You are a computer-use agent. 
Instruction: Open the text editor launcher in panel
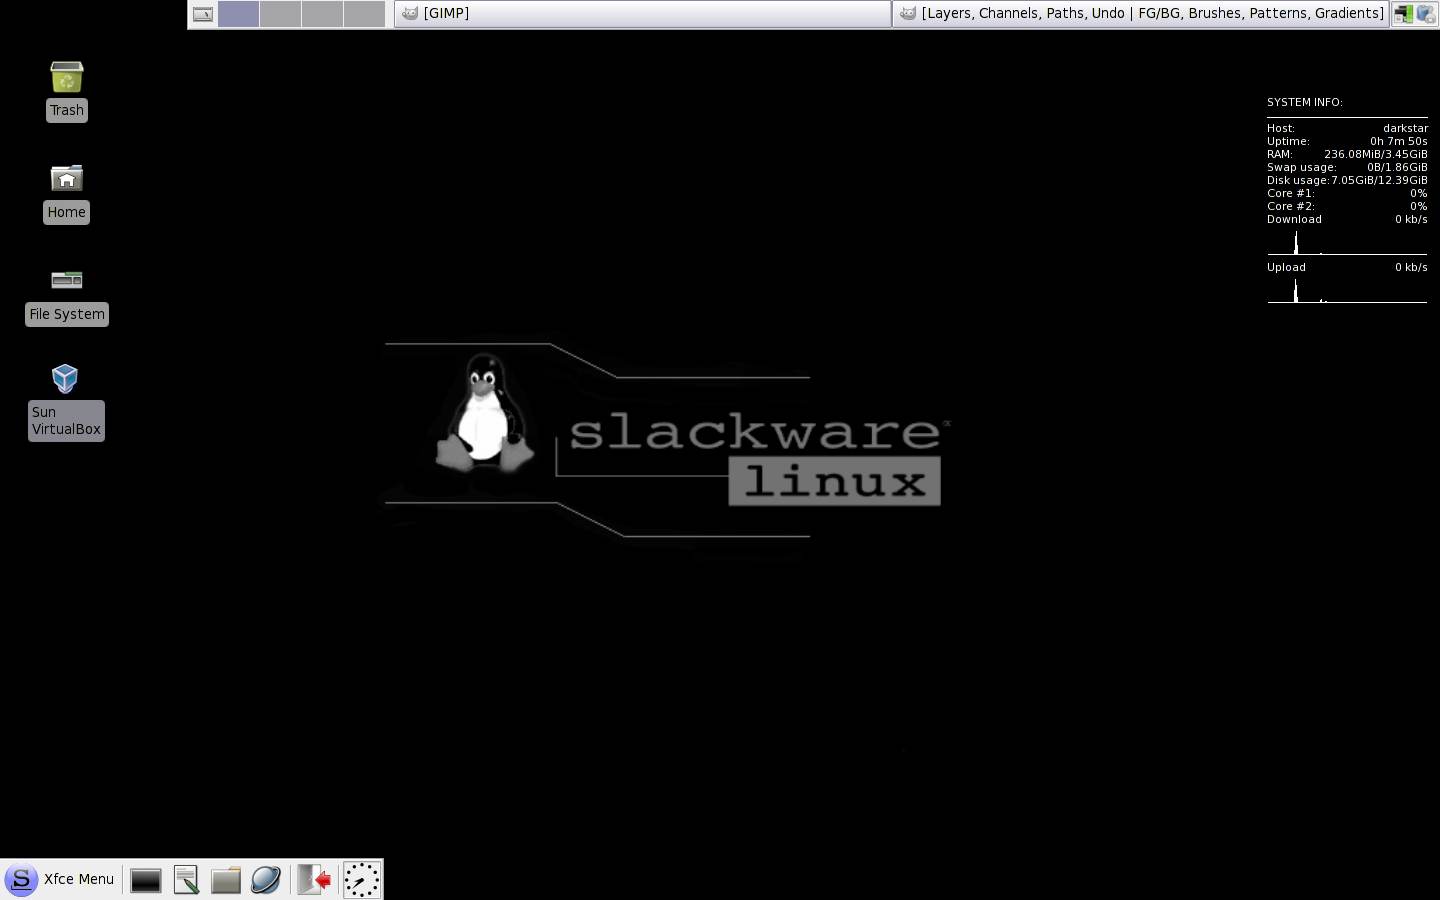186,880
